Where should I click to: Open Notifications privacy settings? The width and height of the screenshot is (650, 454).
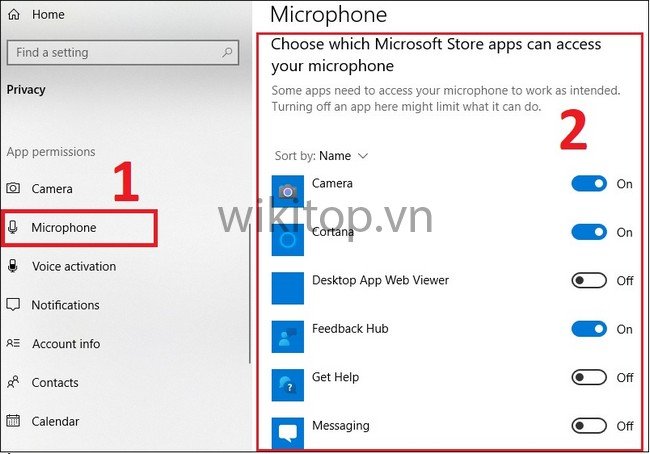point(65,305)
